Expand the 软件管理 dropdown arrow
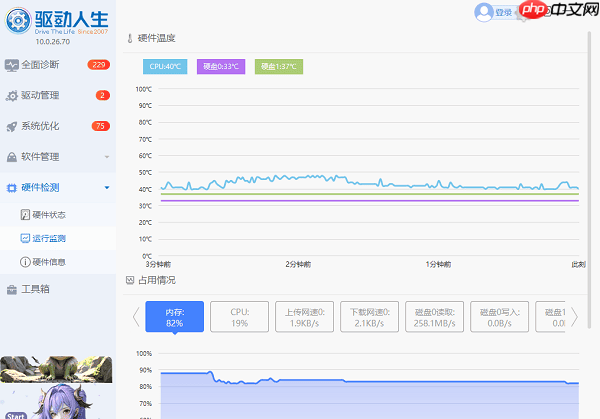The image size is (600, 419). (x=107, y=157)
